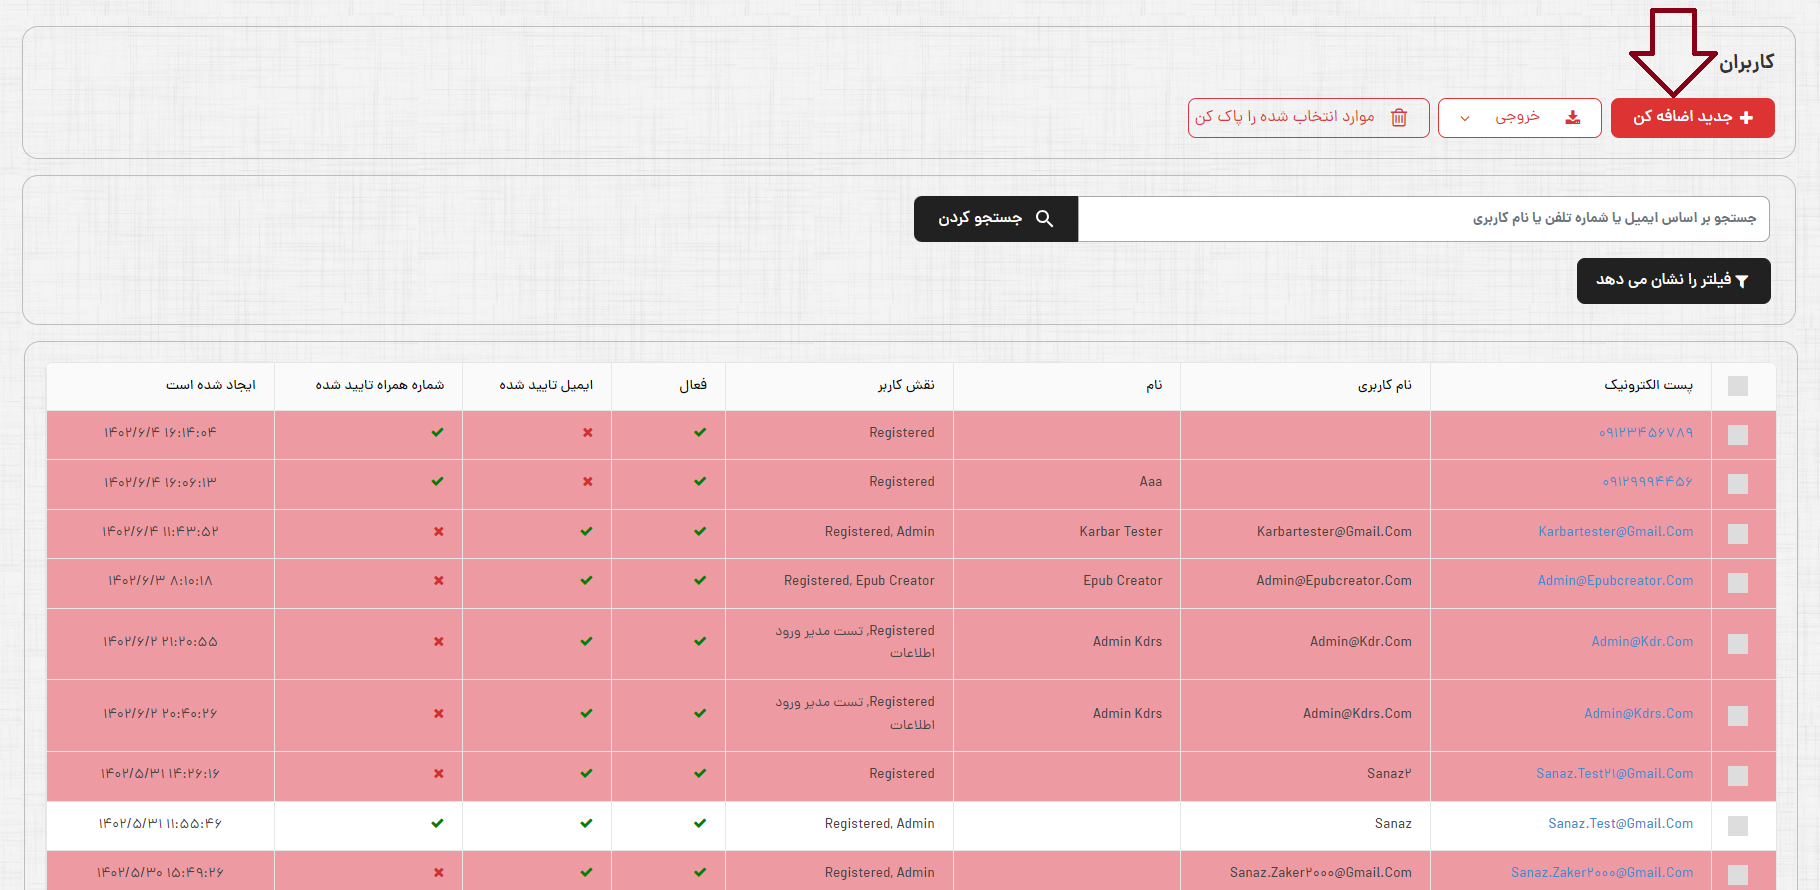Open the Sanaz.Test@Gmail.Com user link
Screen dimensions: 1820x890
(x=1620, y=824)
